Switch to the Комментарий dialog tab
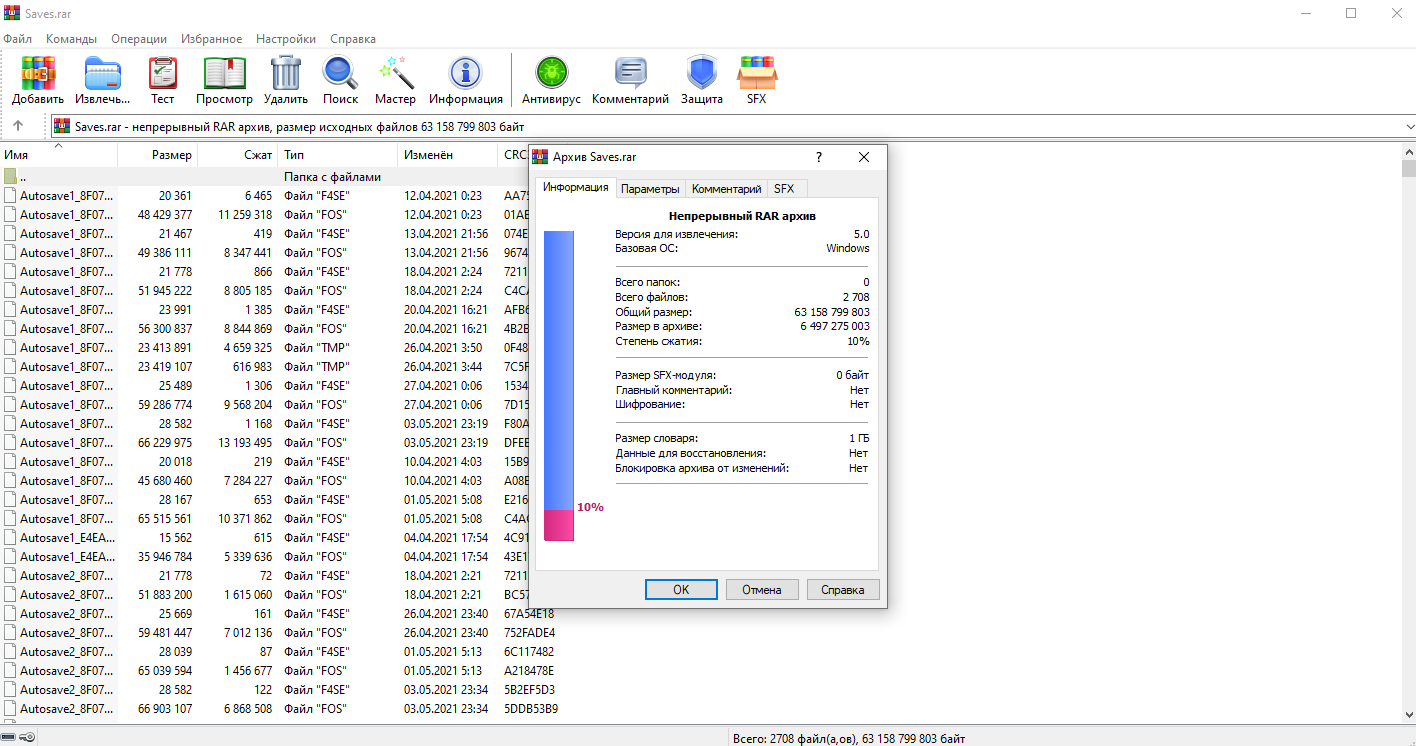1416x746 pixels. pyautogui.click(x=727, y=189)
